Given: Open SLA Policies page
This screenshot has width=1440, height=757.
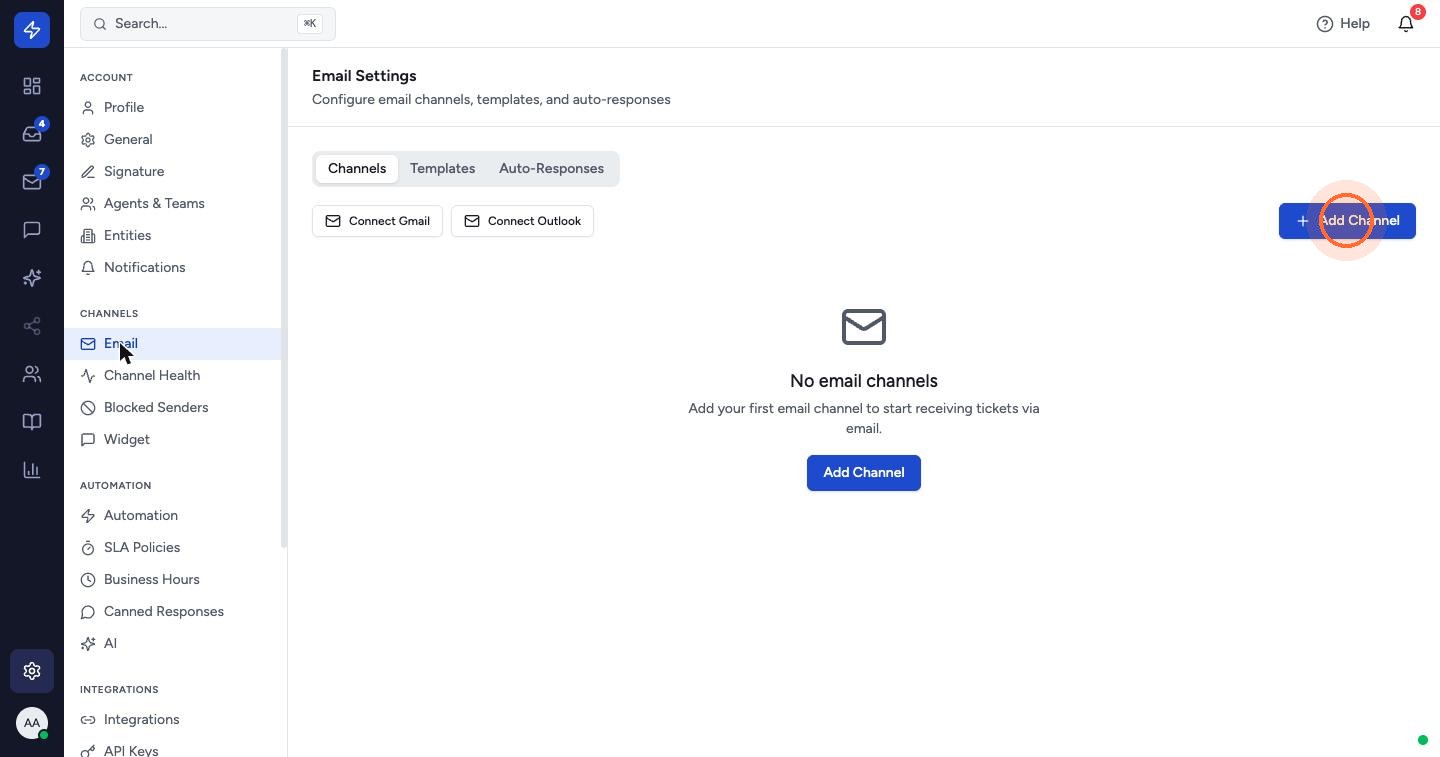Looking at the screenshot, I should coord(172,548).
